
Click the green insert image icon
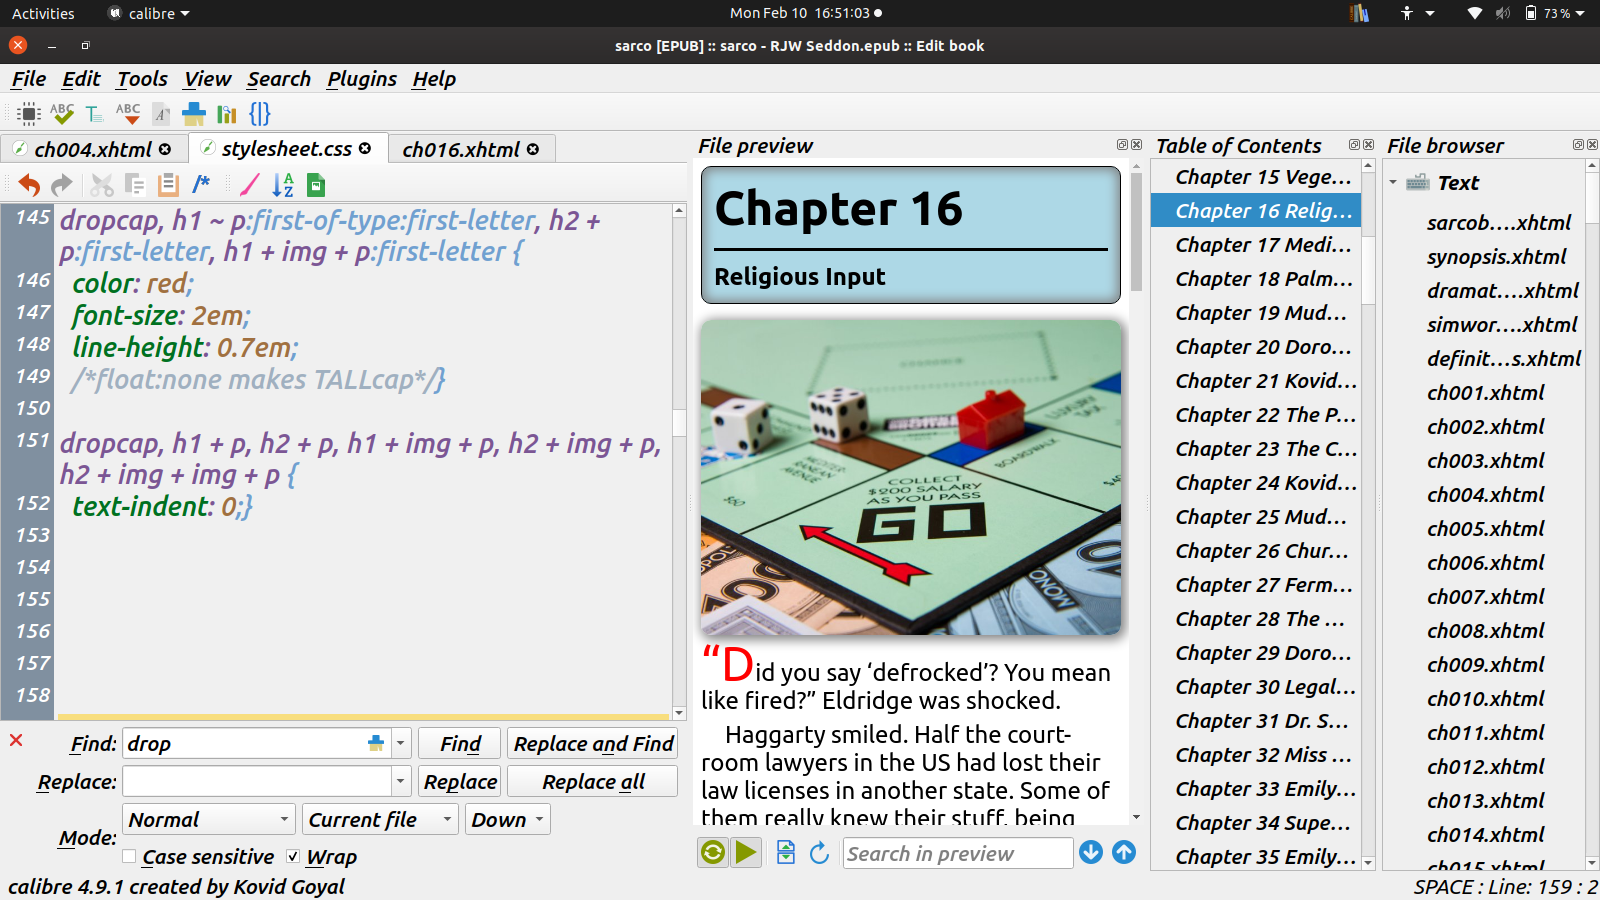[x=316, y=184]
